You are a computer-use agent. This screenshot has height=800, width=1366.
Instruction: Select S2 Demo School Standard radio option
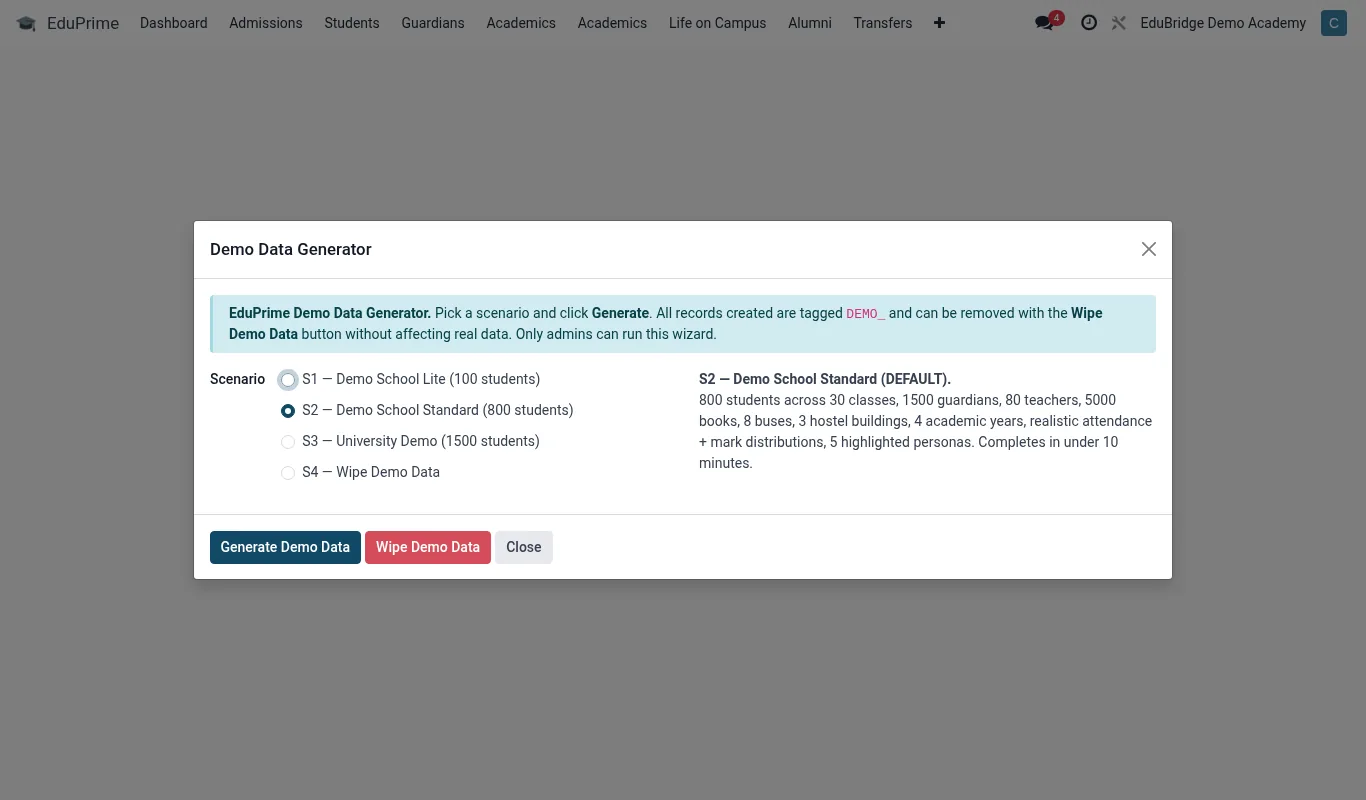(x=288, y=411)
